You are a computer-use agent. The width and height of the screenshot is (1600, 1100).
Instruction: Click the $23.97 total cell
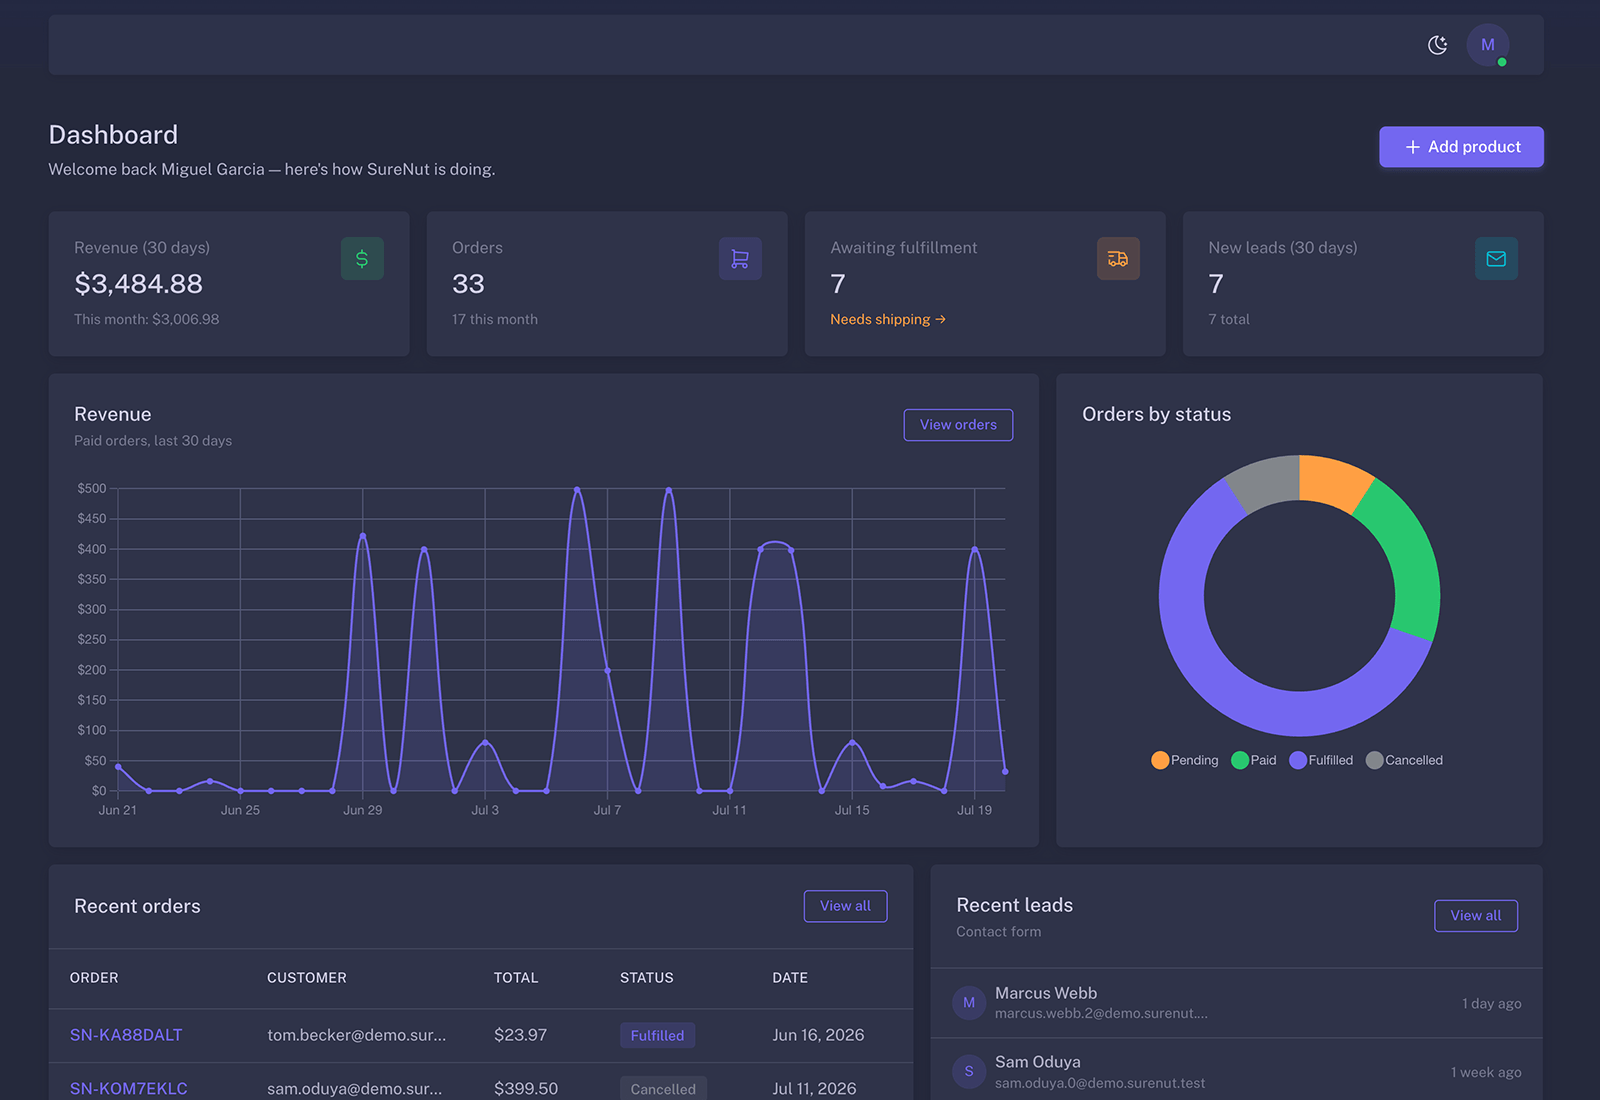click(x=520, y=1035)
